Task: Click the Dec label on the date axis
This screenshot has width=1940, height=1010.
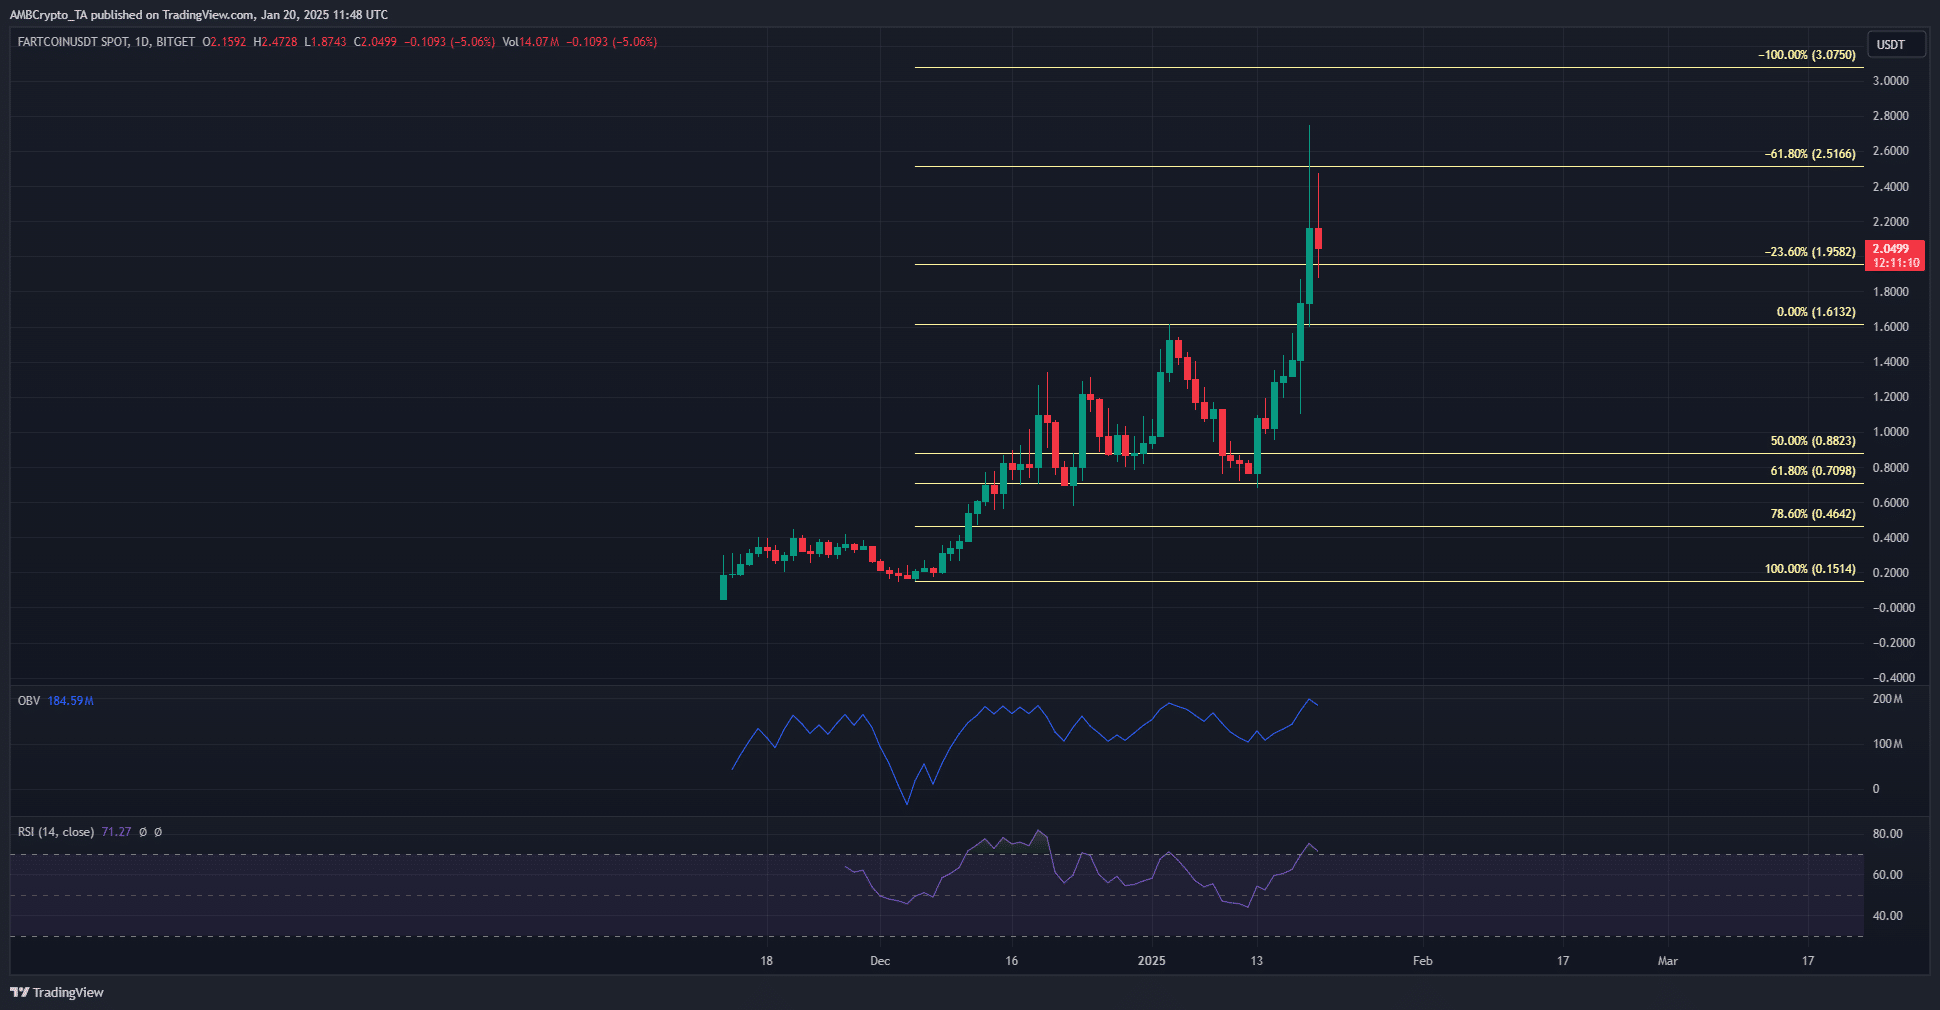Action: (879, 961)
